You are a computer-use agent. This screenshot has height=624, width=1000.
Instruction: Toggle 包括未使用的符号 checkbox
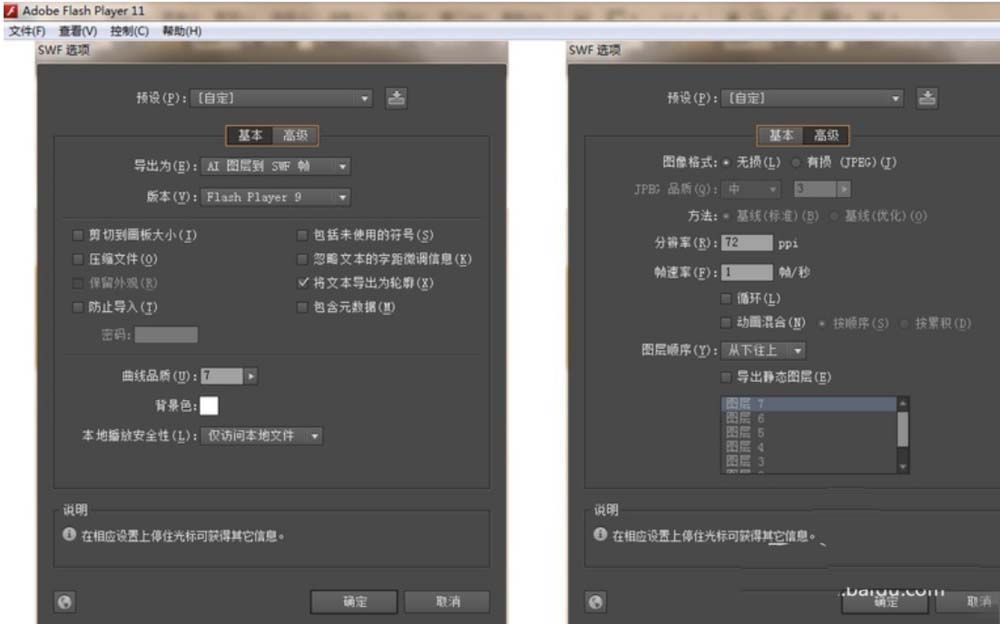[302, 235]
